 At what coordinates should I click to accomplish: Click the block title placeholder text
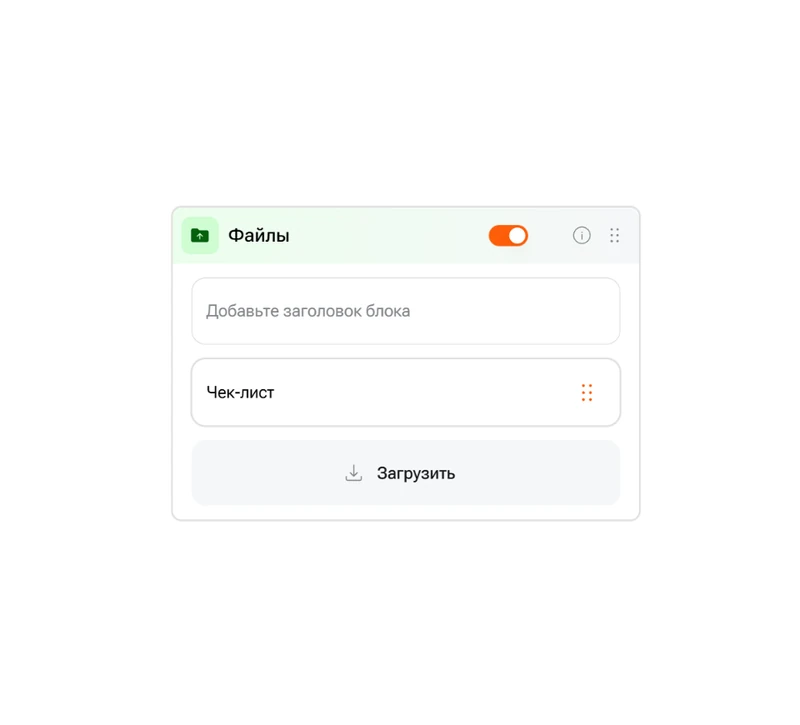pos(308,311)
